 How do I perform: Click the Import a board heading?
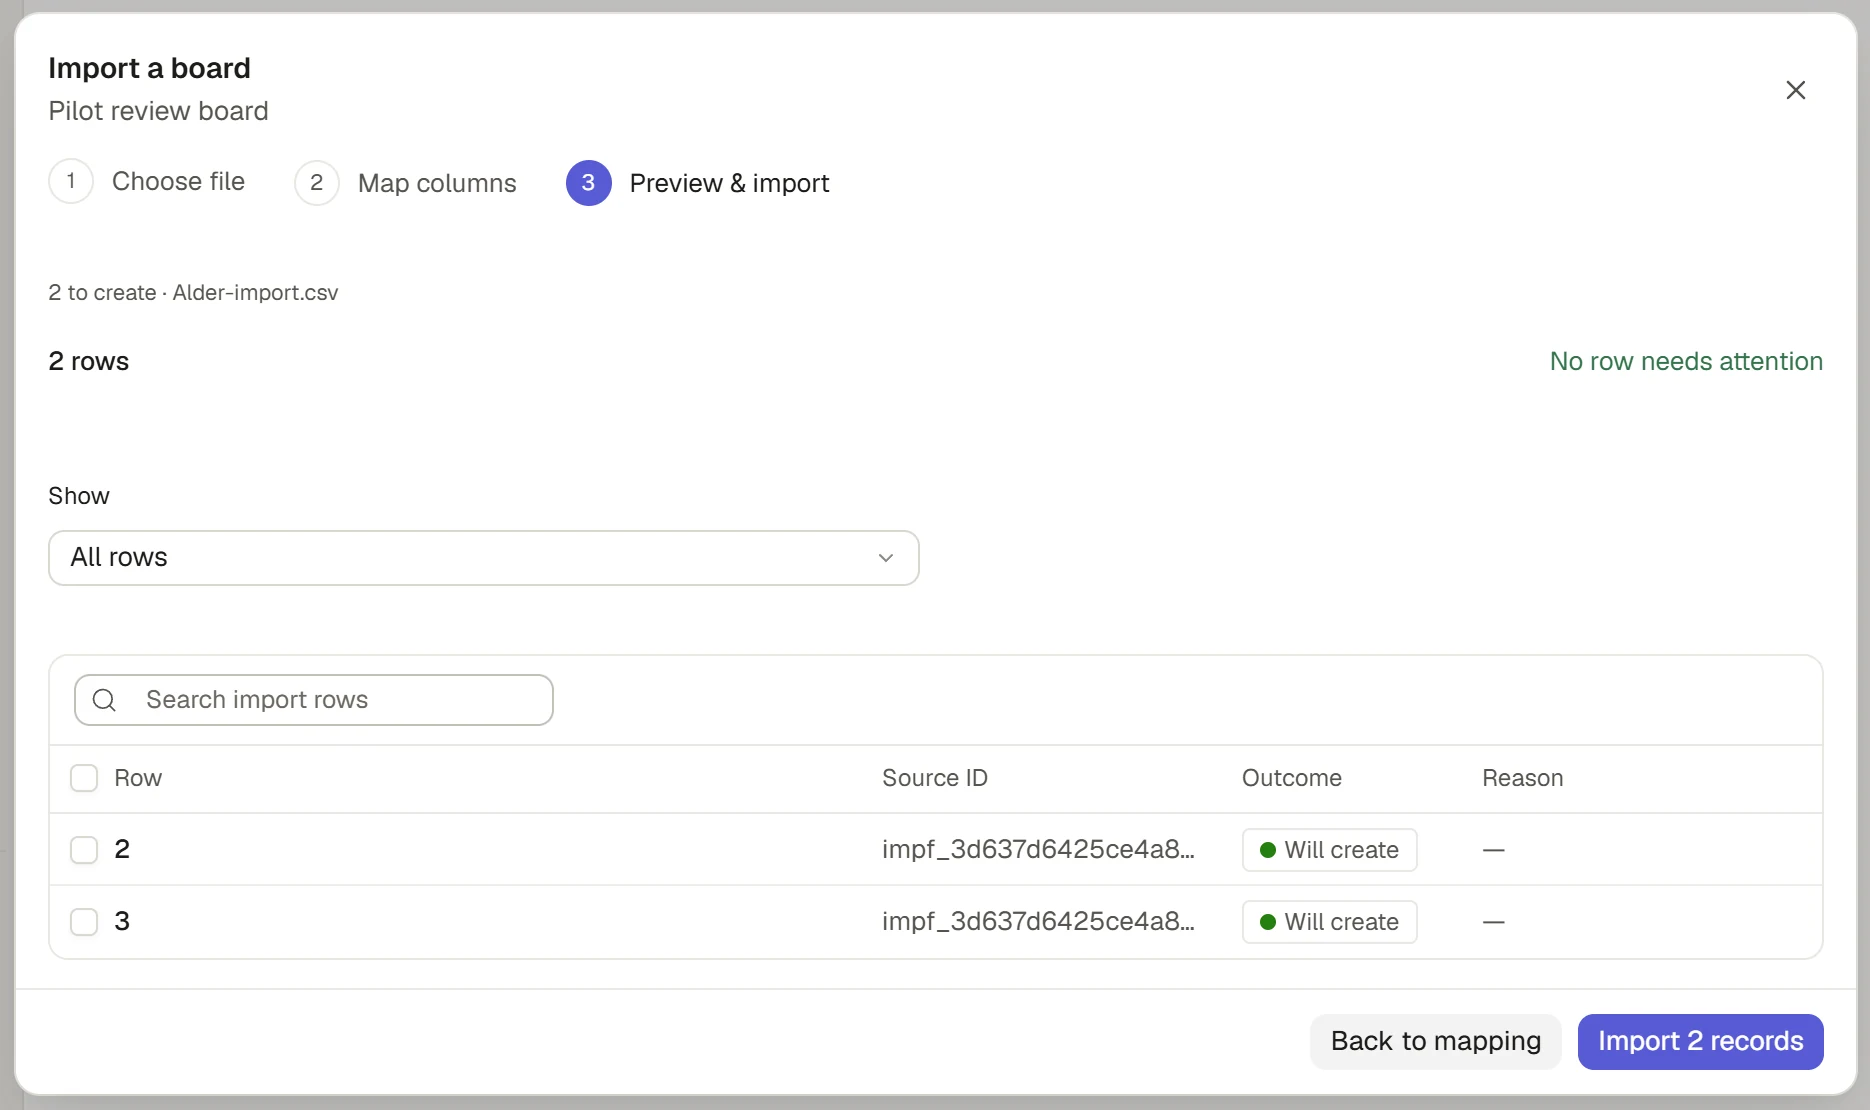coord(149,68)
